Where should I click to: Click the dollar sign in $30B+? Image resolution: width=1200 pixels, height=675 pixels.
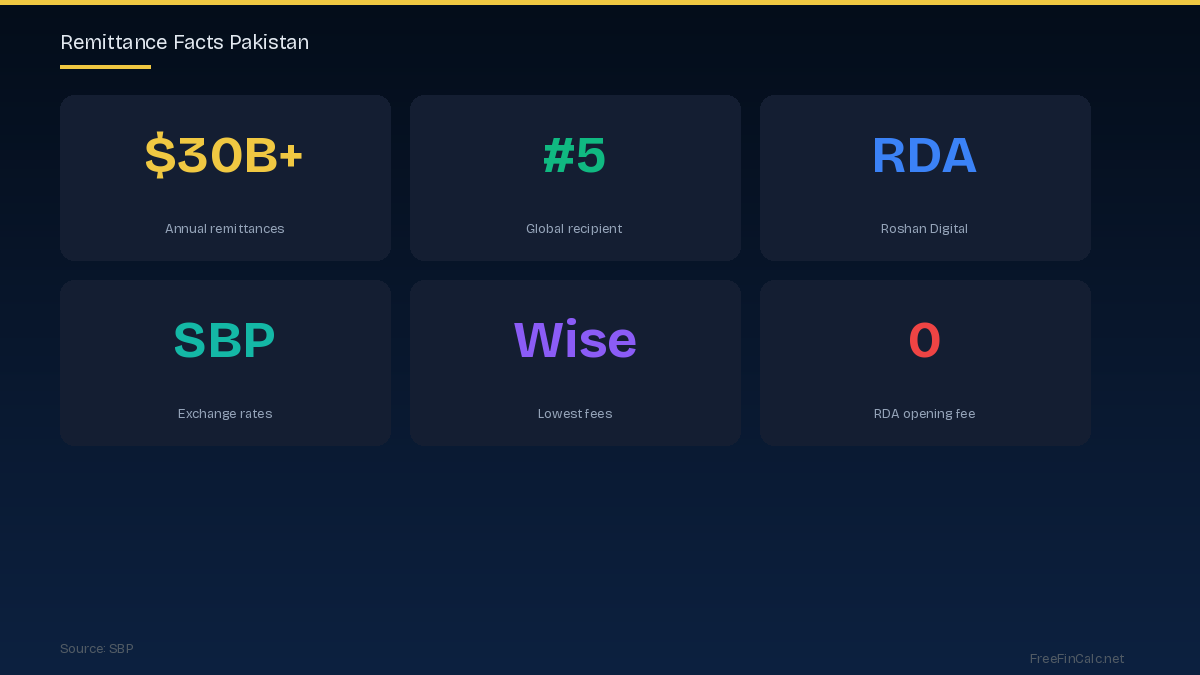[x=160, y=156]
